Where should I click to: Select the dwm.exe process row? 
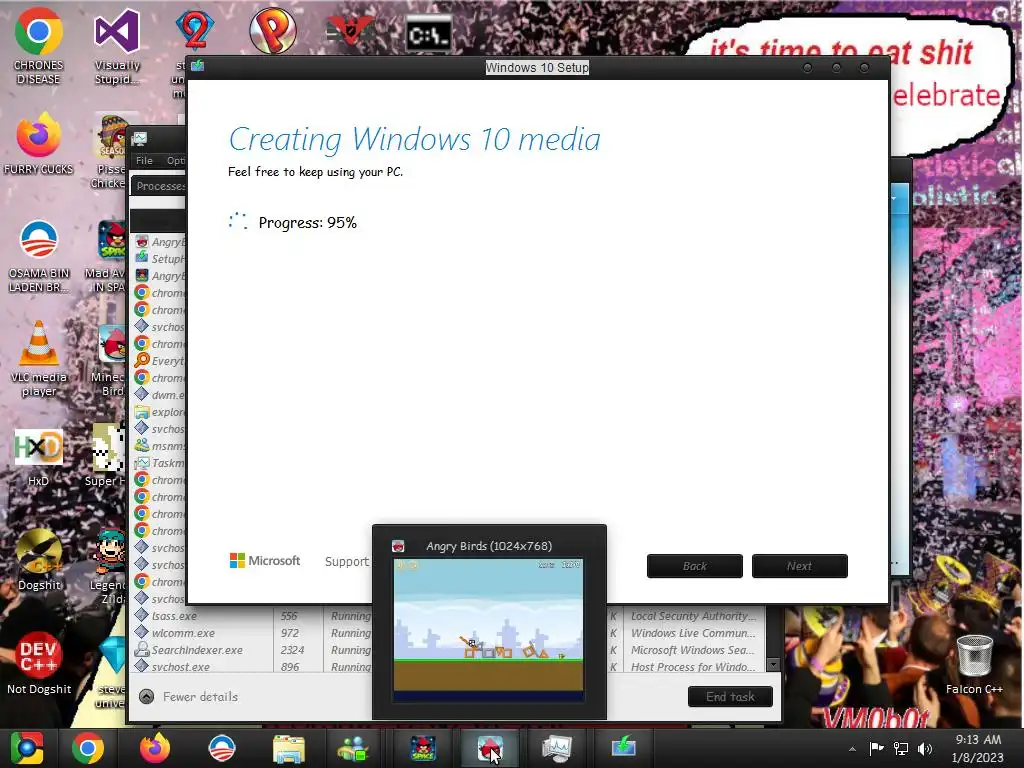coord(159,395)
